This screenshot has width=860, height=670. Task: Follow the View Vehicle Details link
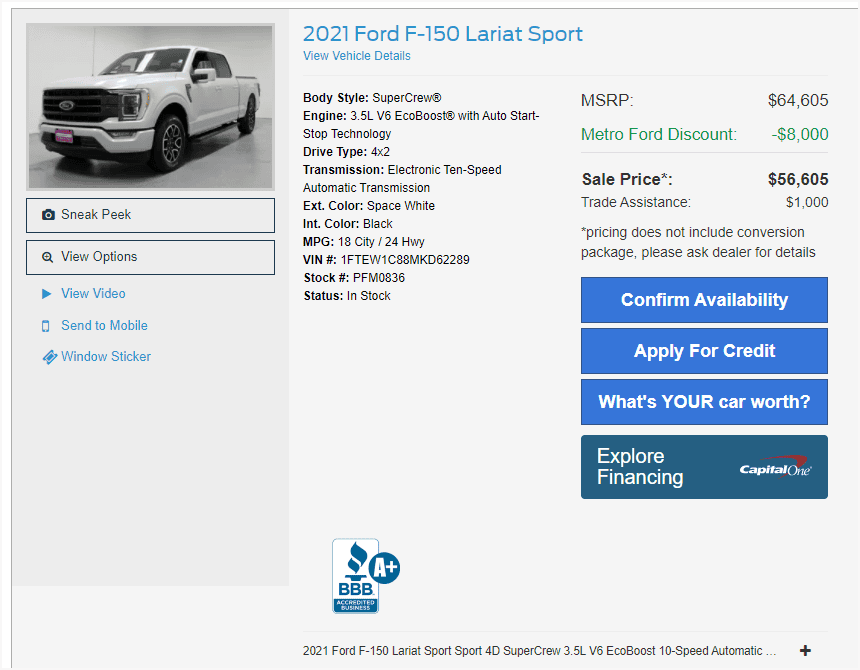coord(357,56)
